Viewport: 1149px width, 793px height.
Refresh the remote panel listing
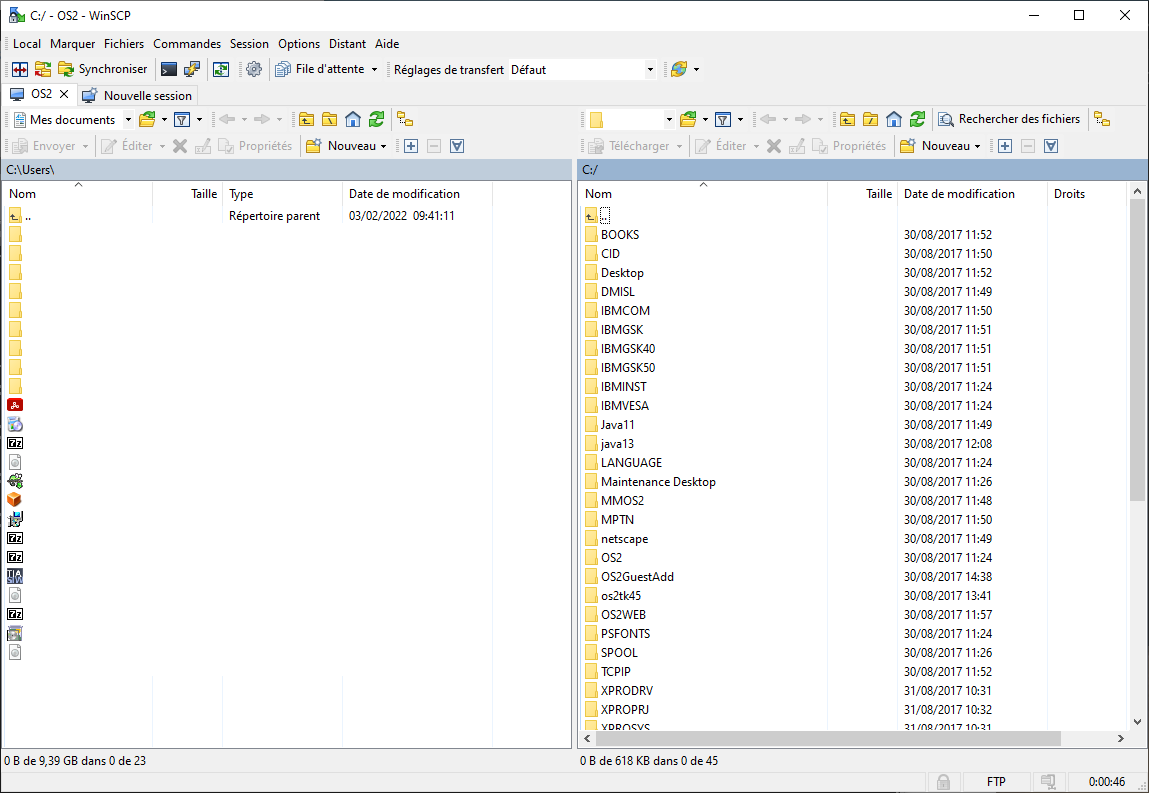coord(917,119)
